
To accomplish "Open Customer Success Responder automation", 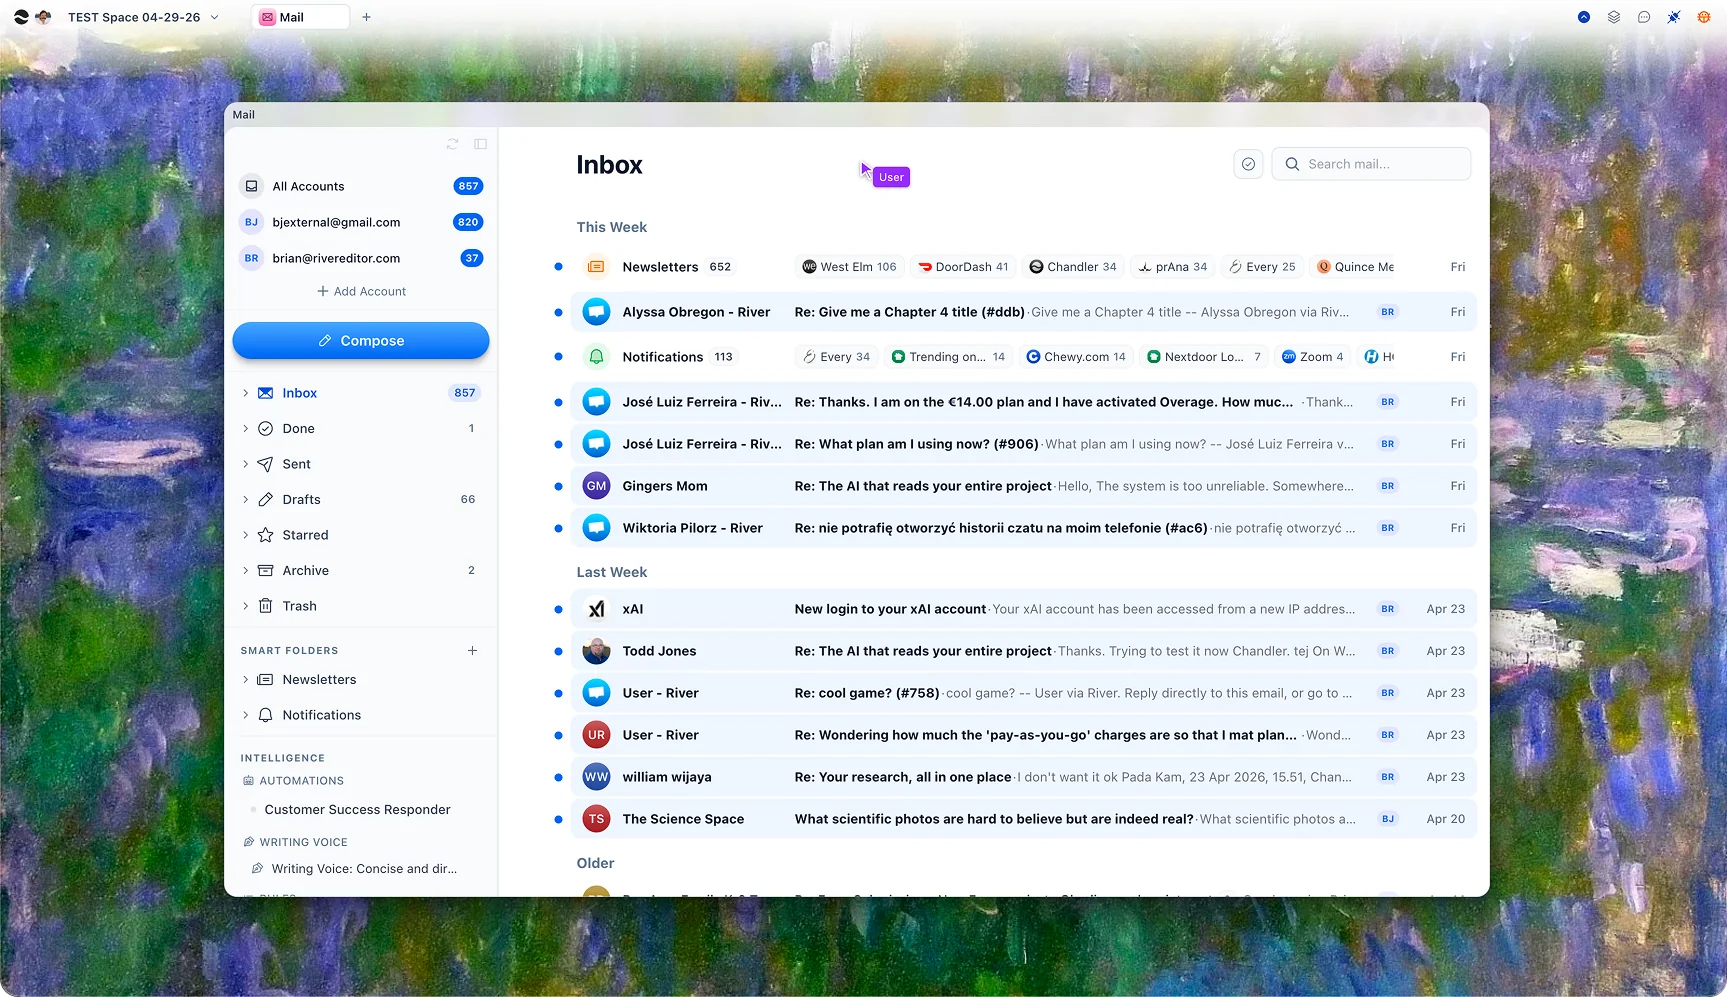I will click(x=357, y=810).
